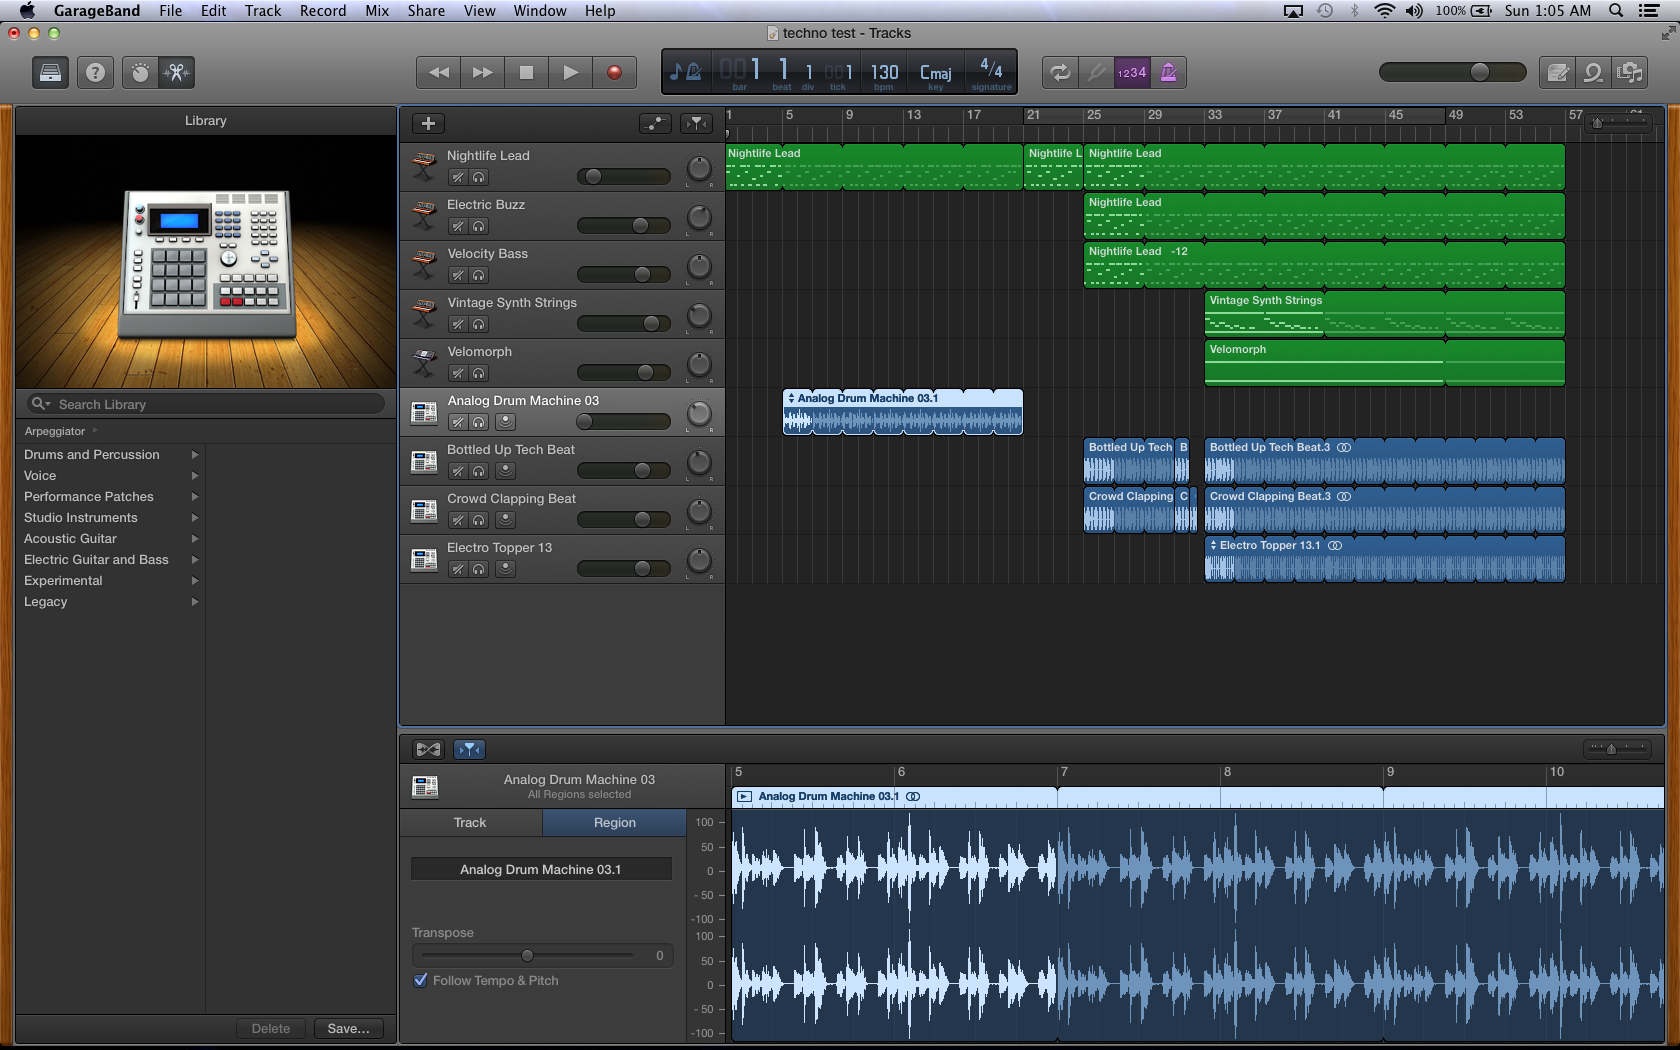Click the Spotlight search icon in menu bar
Viewport: 1680px width, 1050px height.
[x=1616, y=10]
